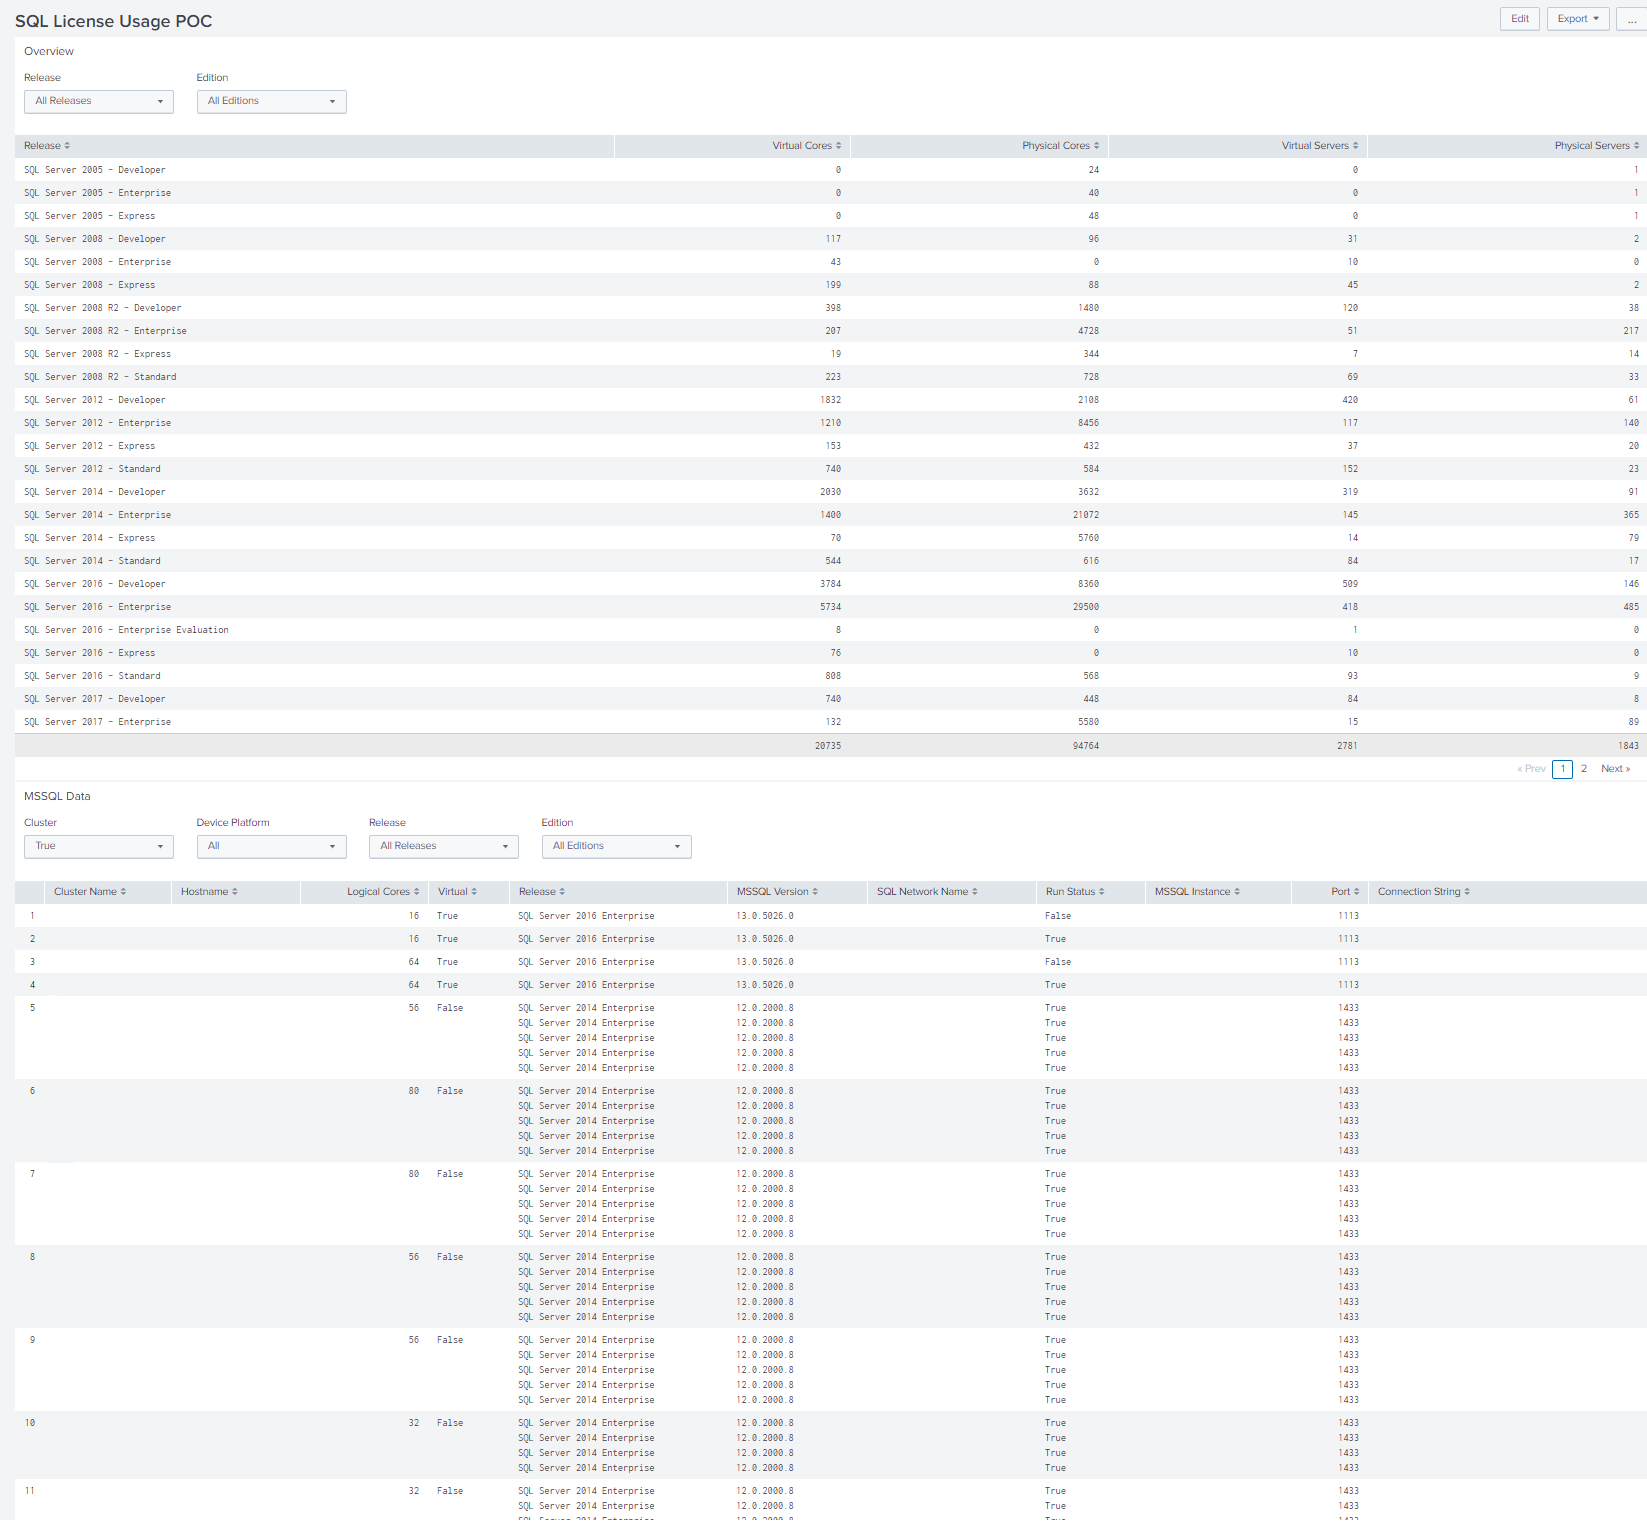
Task: Select row 'SQL Server 2017 - Developer'
Action: [831, 699]
